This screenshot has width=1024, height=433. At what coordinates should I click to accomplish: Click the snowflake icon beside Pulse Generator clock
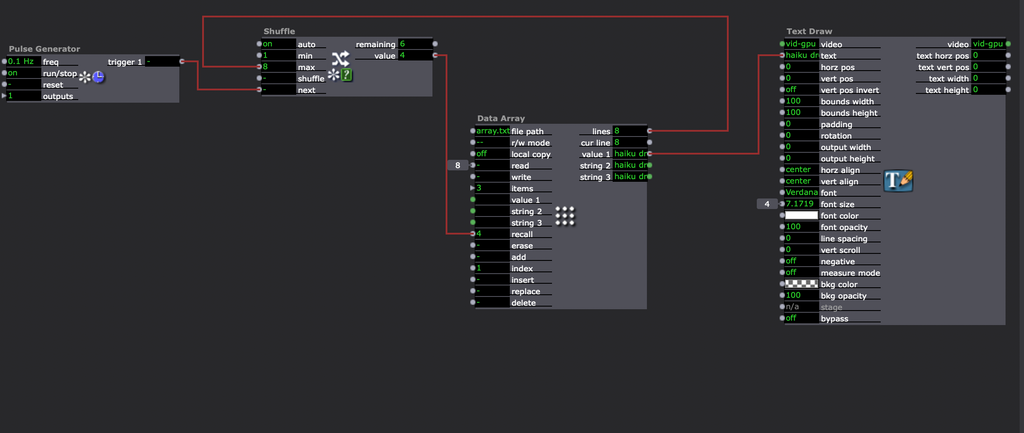click(x=85, y=76)
